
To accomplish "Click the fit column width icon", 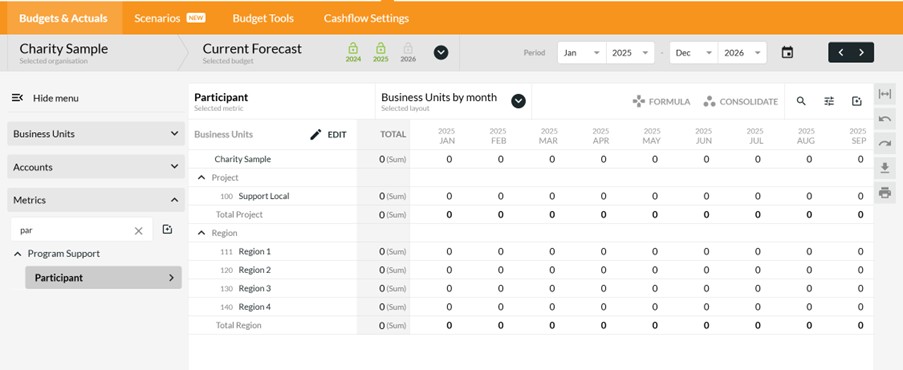I will (x=885, y=94).
